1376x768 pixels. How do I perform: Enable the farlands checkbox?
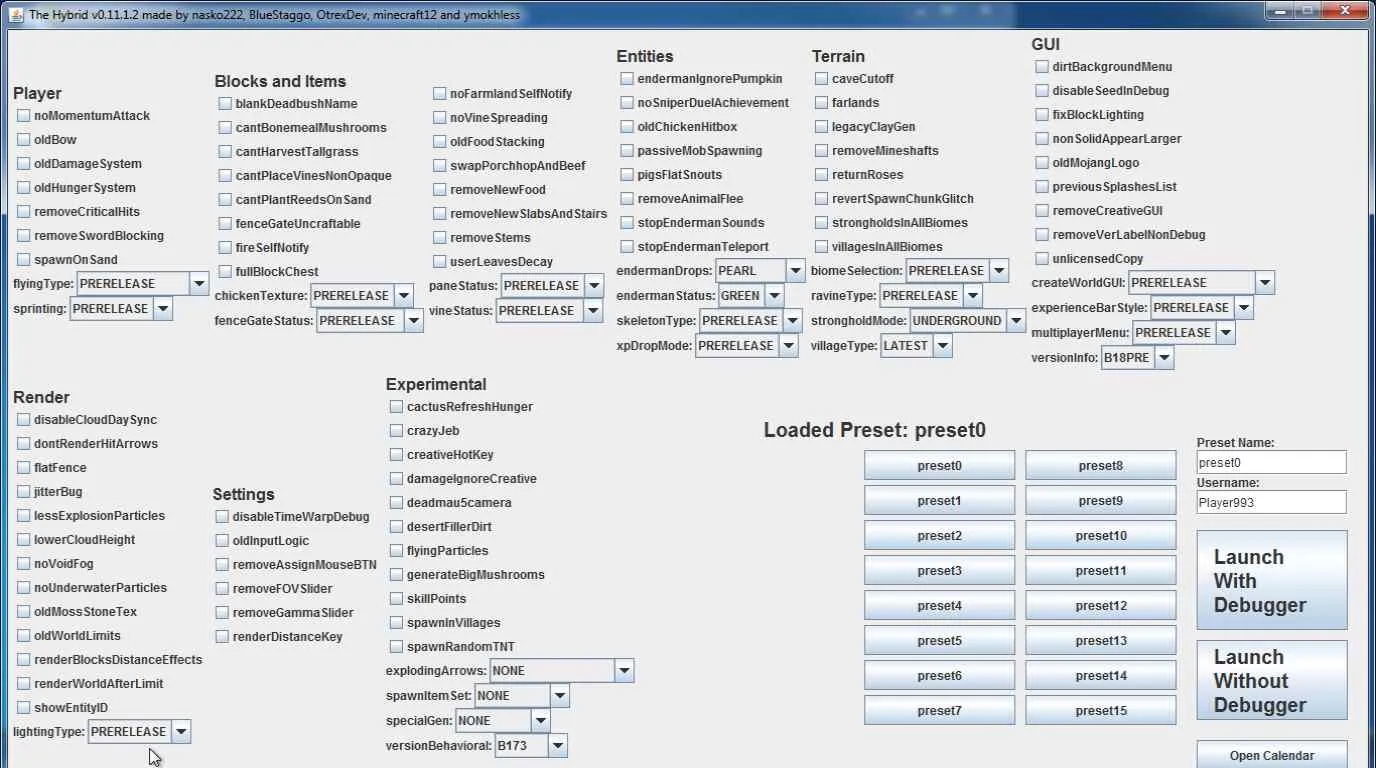point(822,103)
